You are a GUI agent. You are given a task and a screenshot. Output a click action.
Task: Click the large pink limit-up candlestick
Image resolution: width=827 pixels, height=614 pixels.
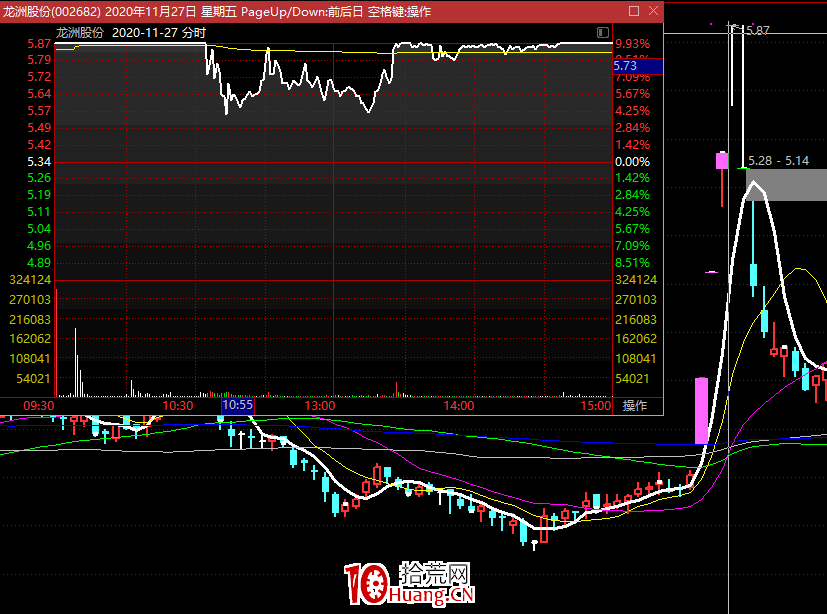(x=701, y=411)
